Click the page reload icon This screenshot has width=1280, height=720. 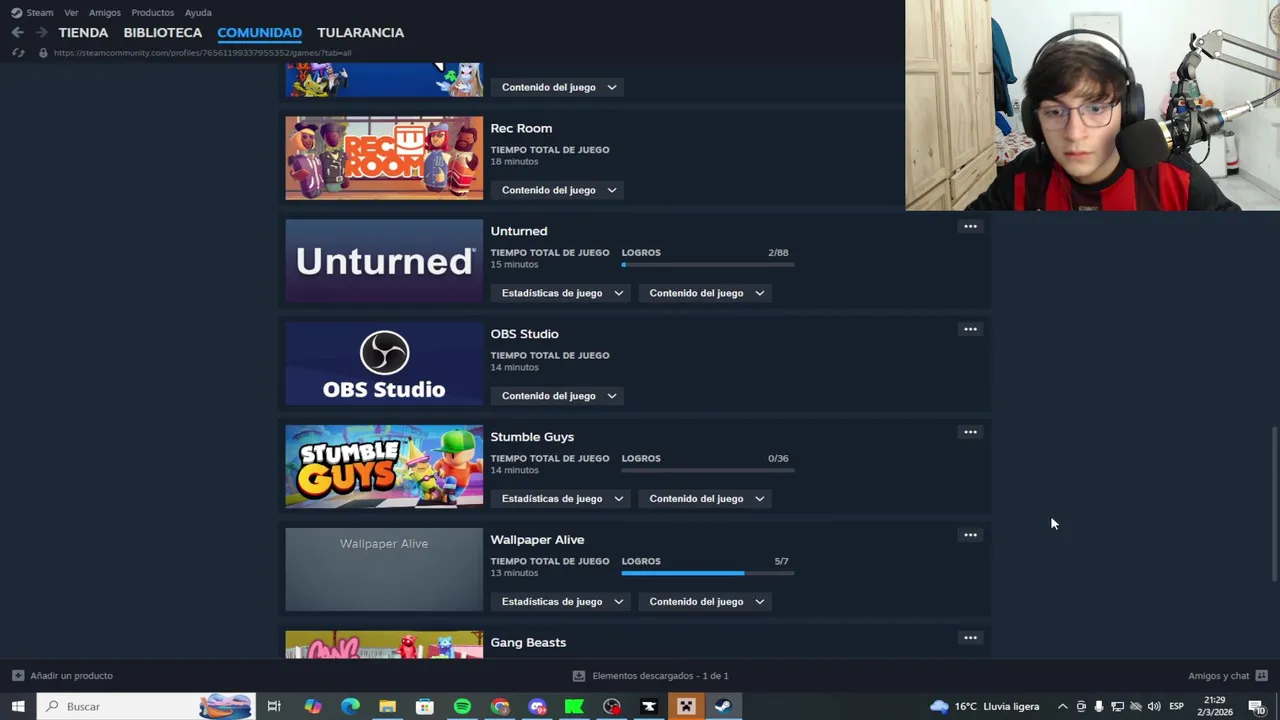[18, 53]
